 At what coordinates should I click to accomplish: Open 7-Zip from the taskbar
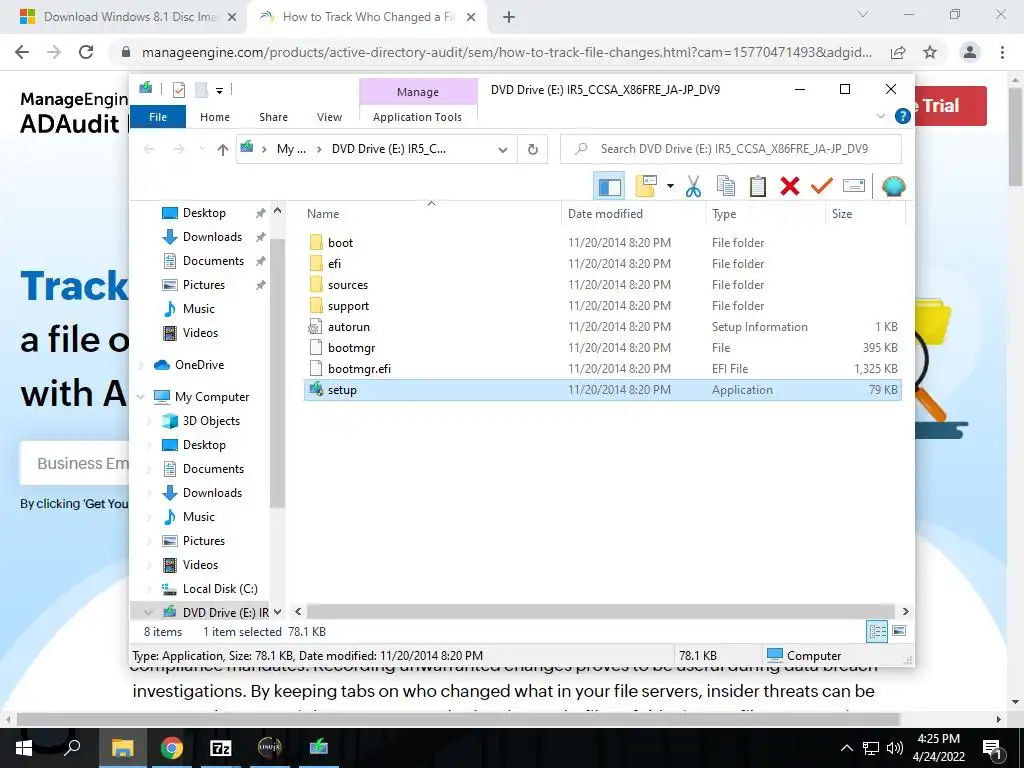[221, 748]
